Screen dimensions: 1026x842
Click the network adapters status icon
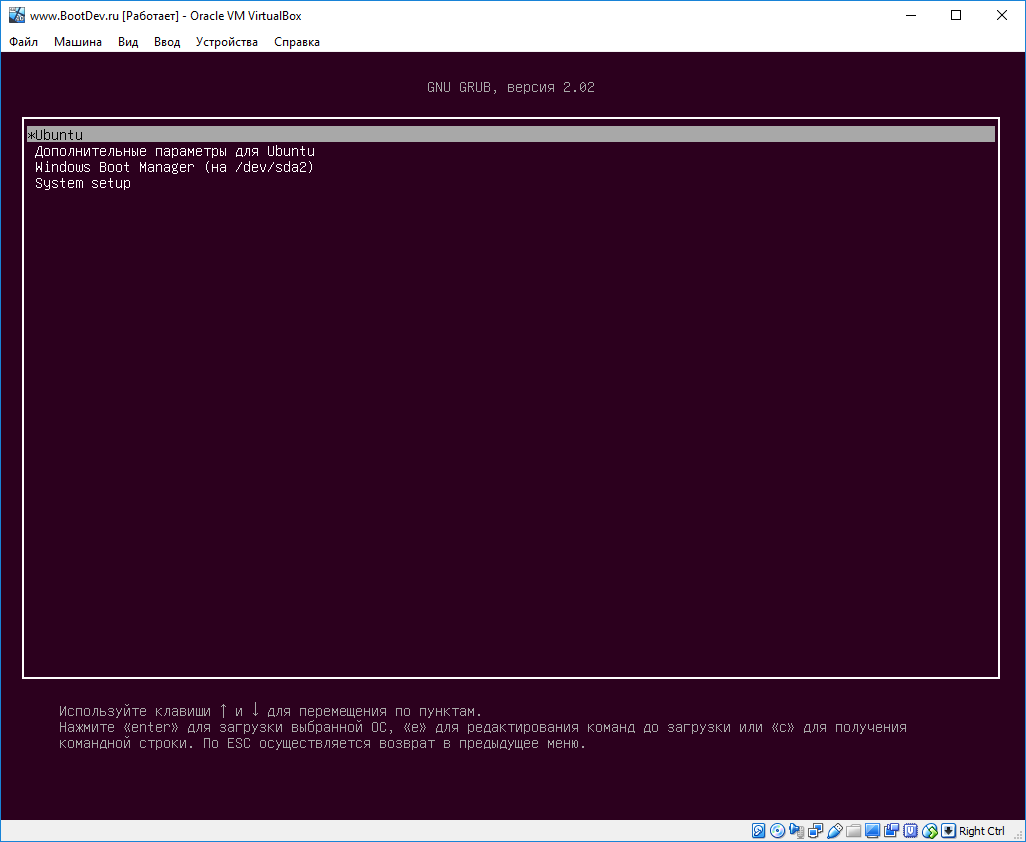coord(815,831)
